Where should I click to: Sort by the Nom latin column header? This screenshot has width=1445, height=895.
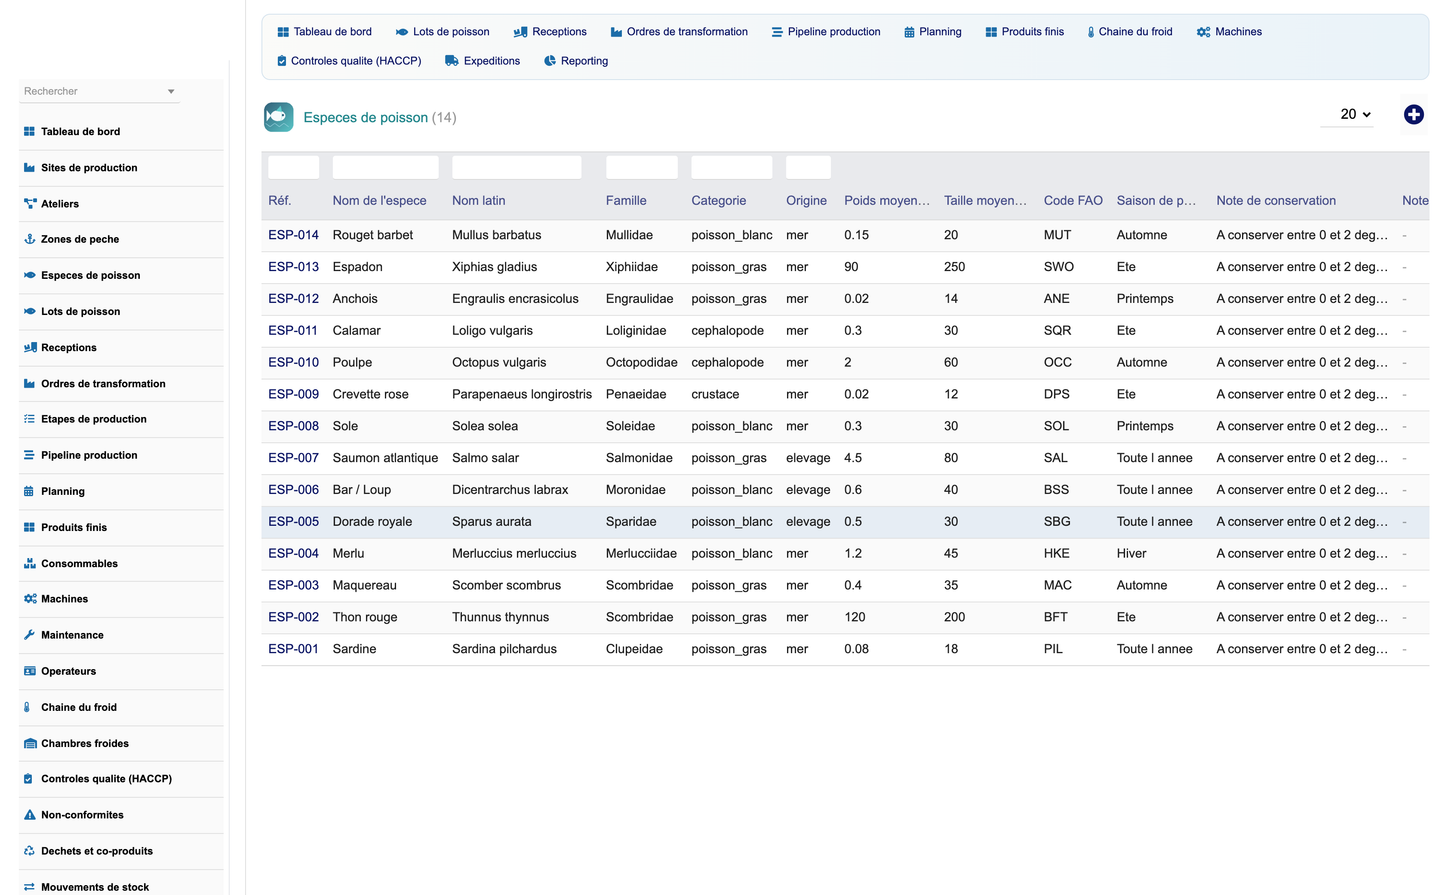click(x=479, y=200)
